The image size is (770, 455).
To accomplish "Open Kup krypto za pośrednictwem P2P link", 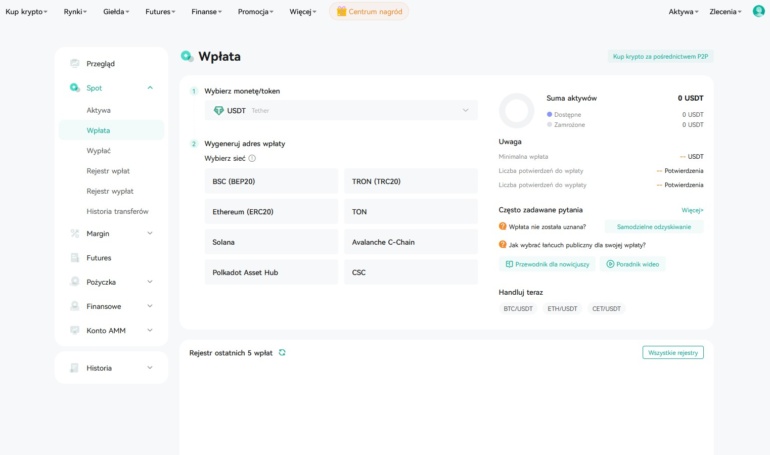I will [660, 57].
